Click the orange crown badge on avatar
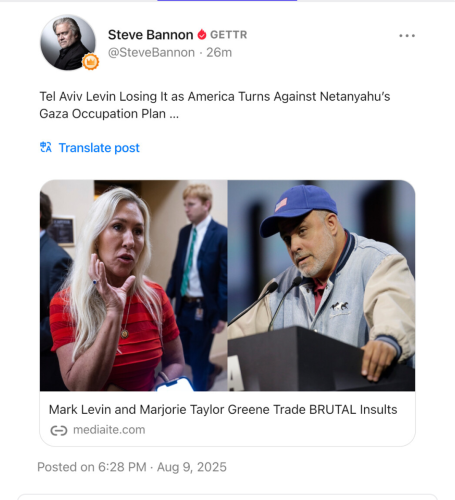The image size is (455, 500). (x=91, y=62)
